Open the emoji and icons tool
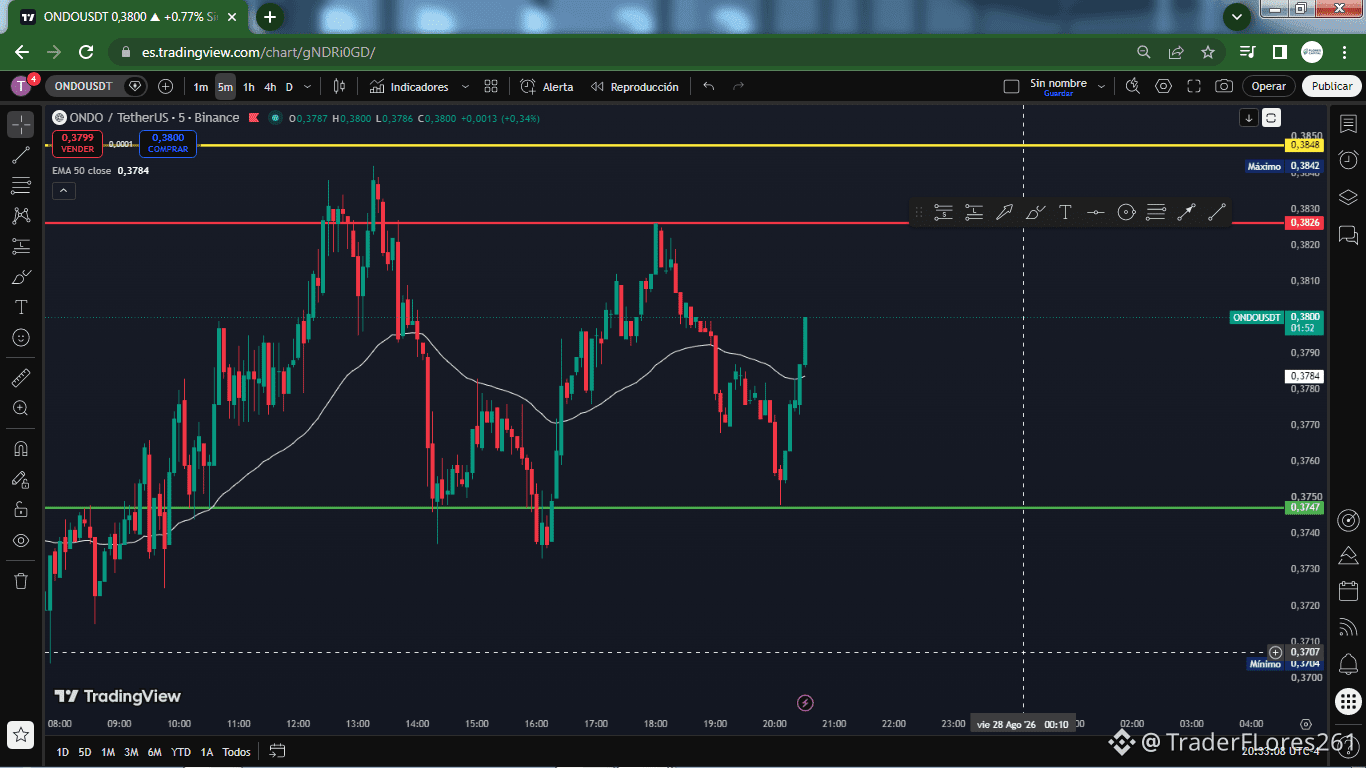 point(21,338)
